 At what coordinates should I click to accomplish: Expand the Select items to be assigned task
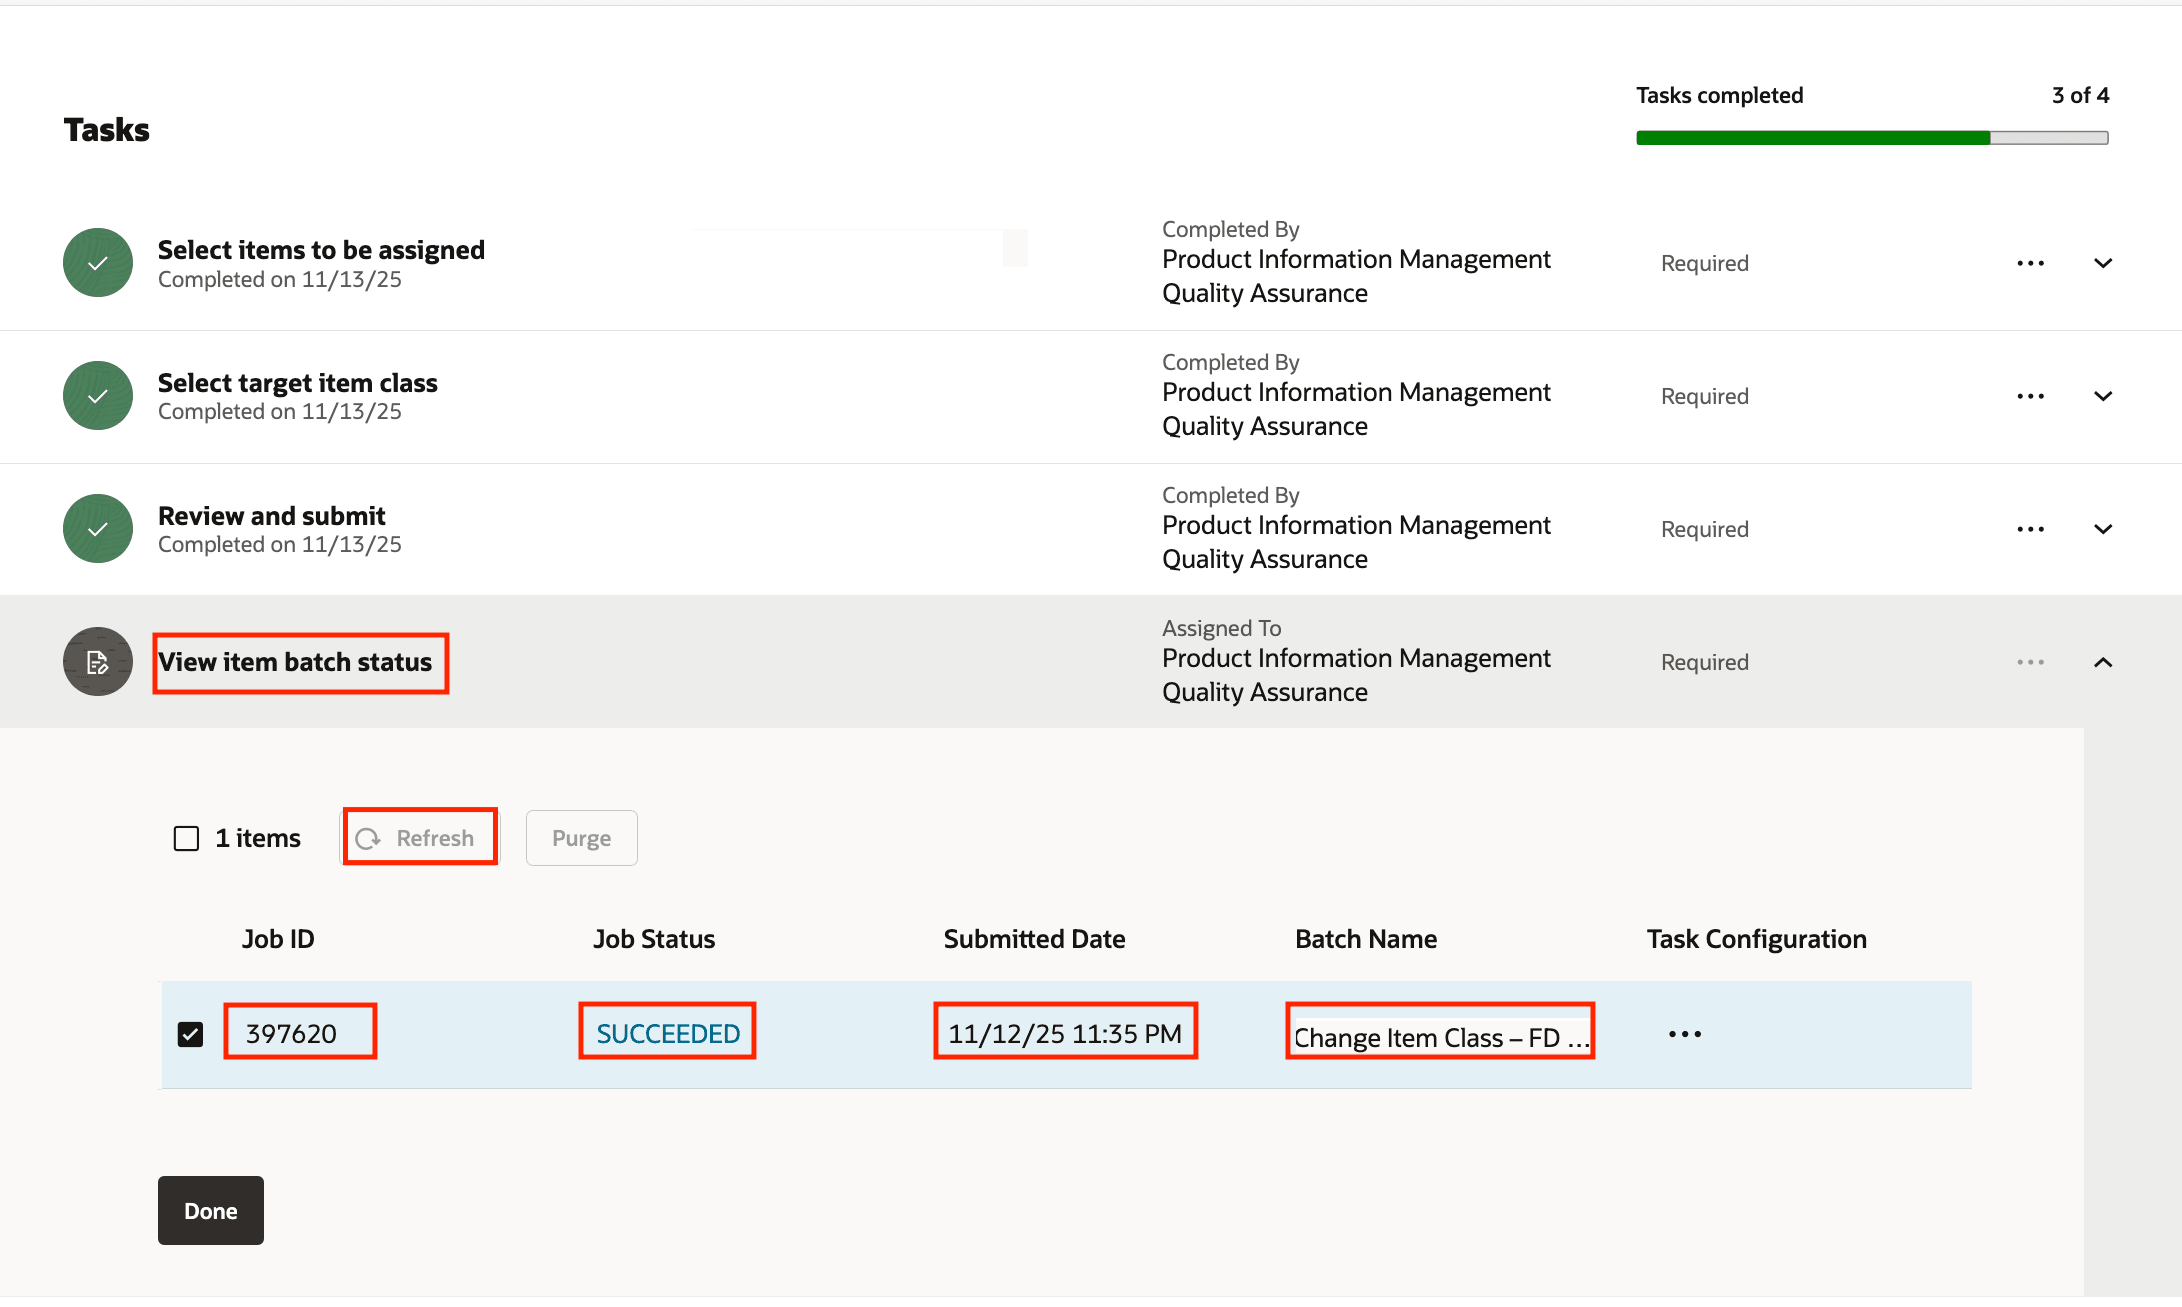click(2104, 262)
